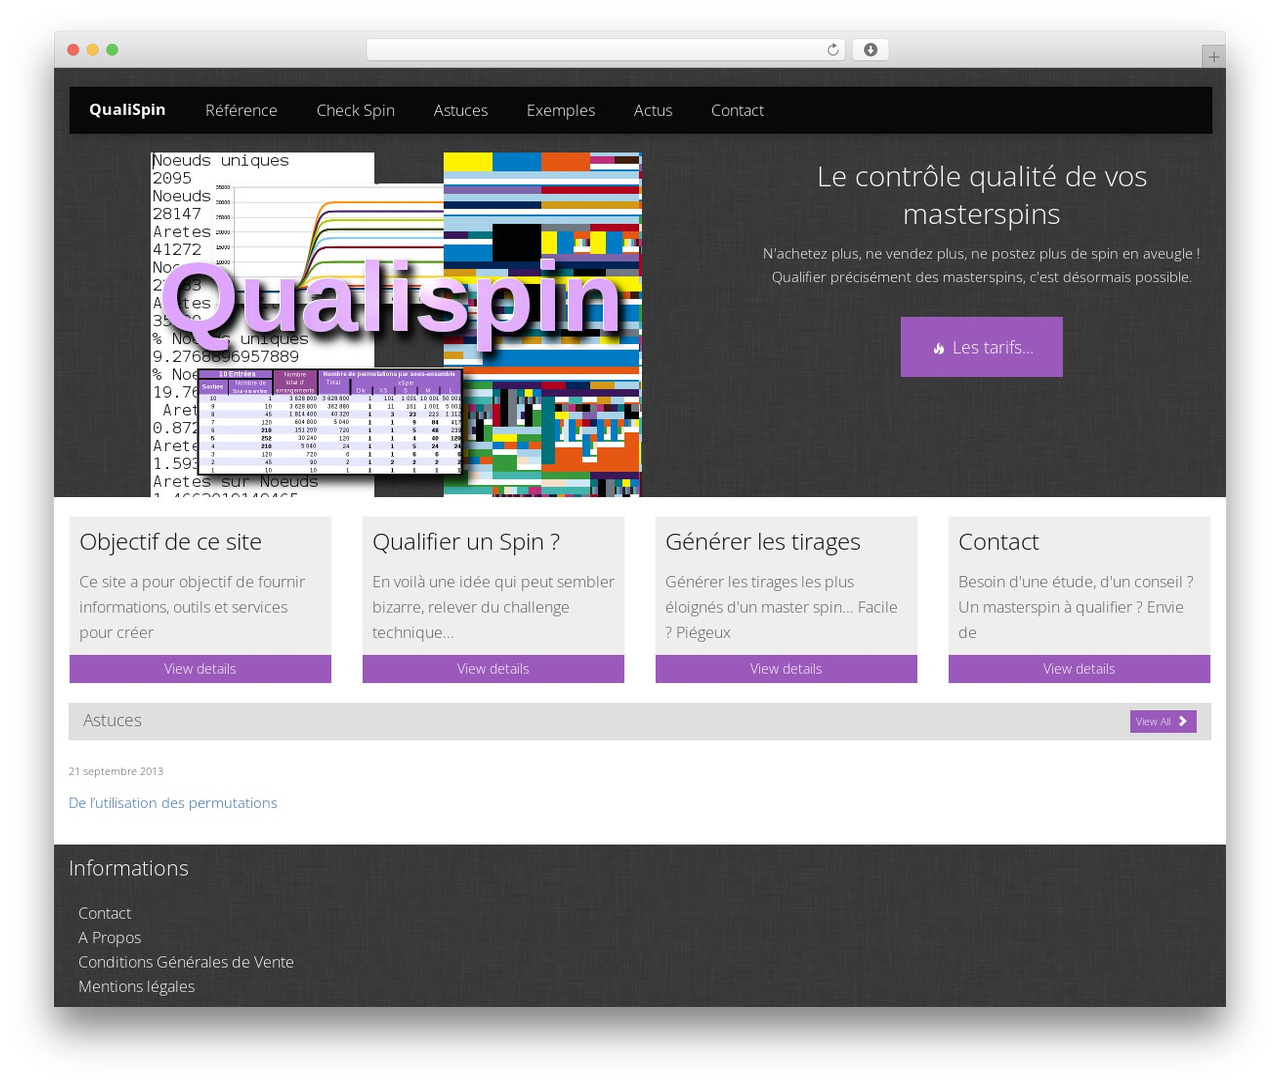Image resolution: width=1280 pixels, height=1084 pixels.
Task: Add a new browser tab with plus
Action: pyautogui.click(x=1213, y=57)
